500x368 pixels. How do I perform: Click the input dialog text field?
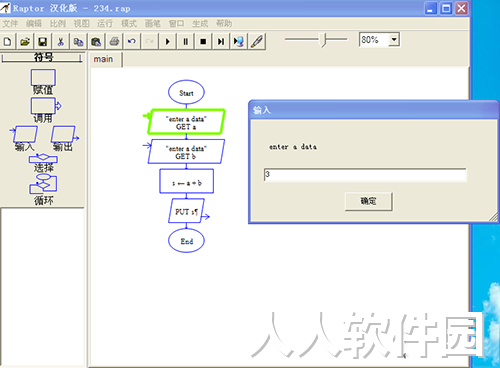coord(365,175)
